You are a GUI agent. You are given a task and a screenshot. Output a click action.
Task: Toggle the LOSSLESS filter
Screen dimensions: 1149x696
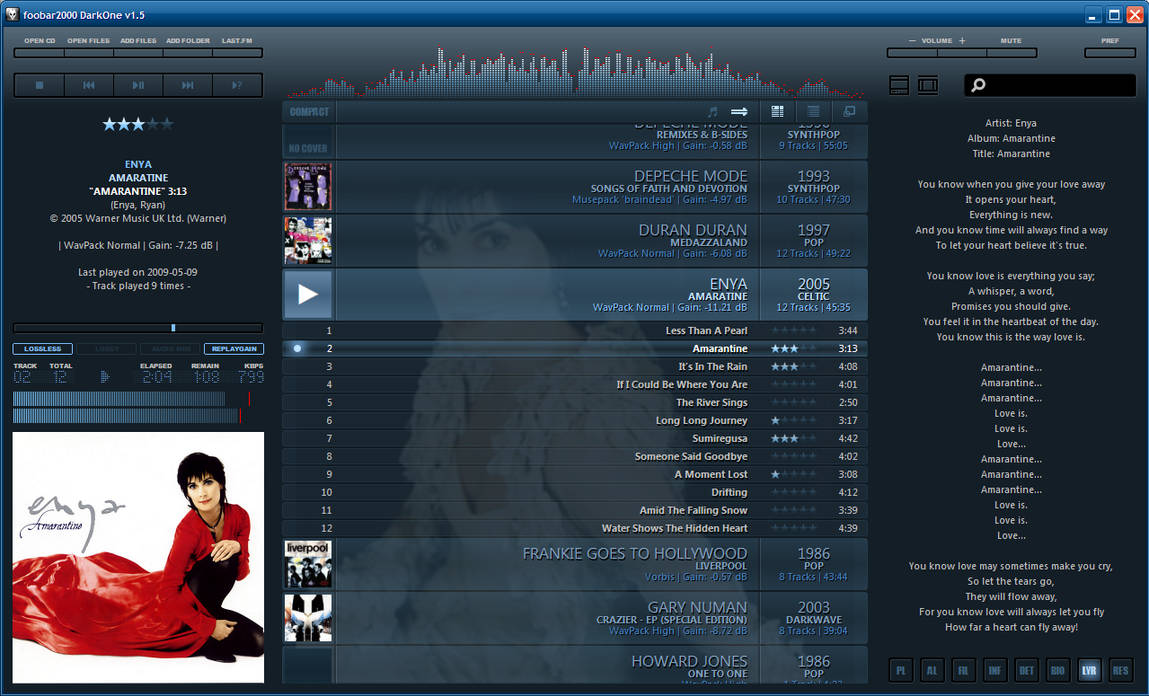click(x=41, y=348)
